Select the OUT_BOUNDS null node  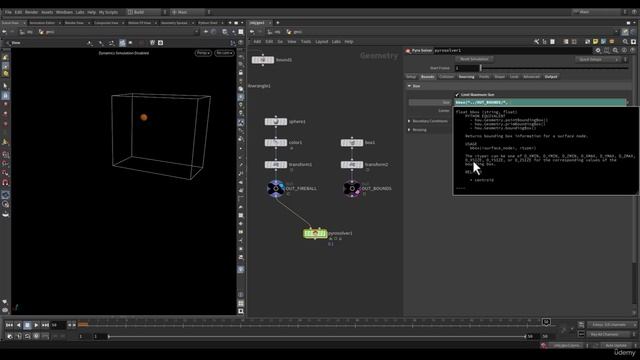(352, 189)
